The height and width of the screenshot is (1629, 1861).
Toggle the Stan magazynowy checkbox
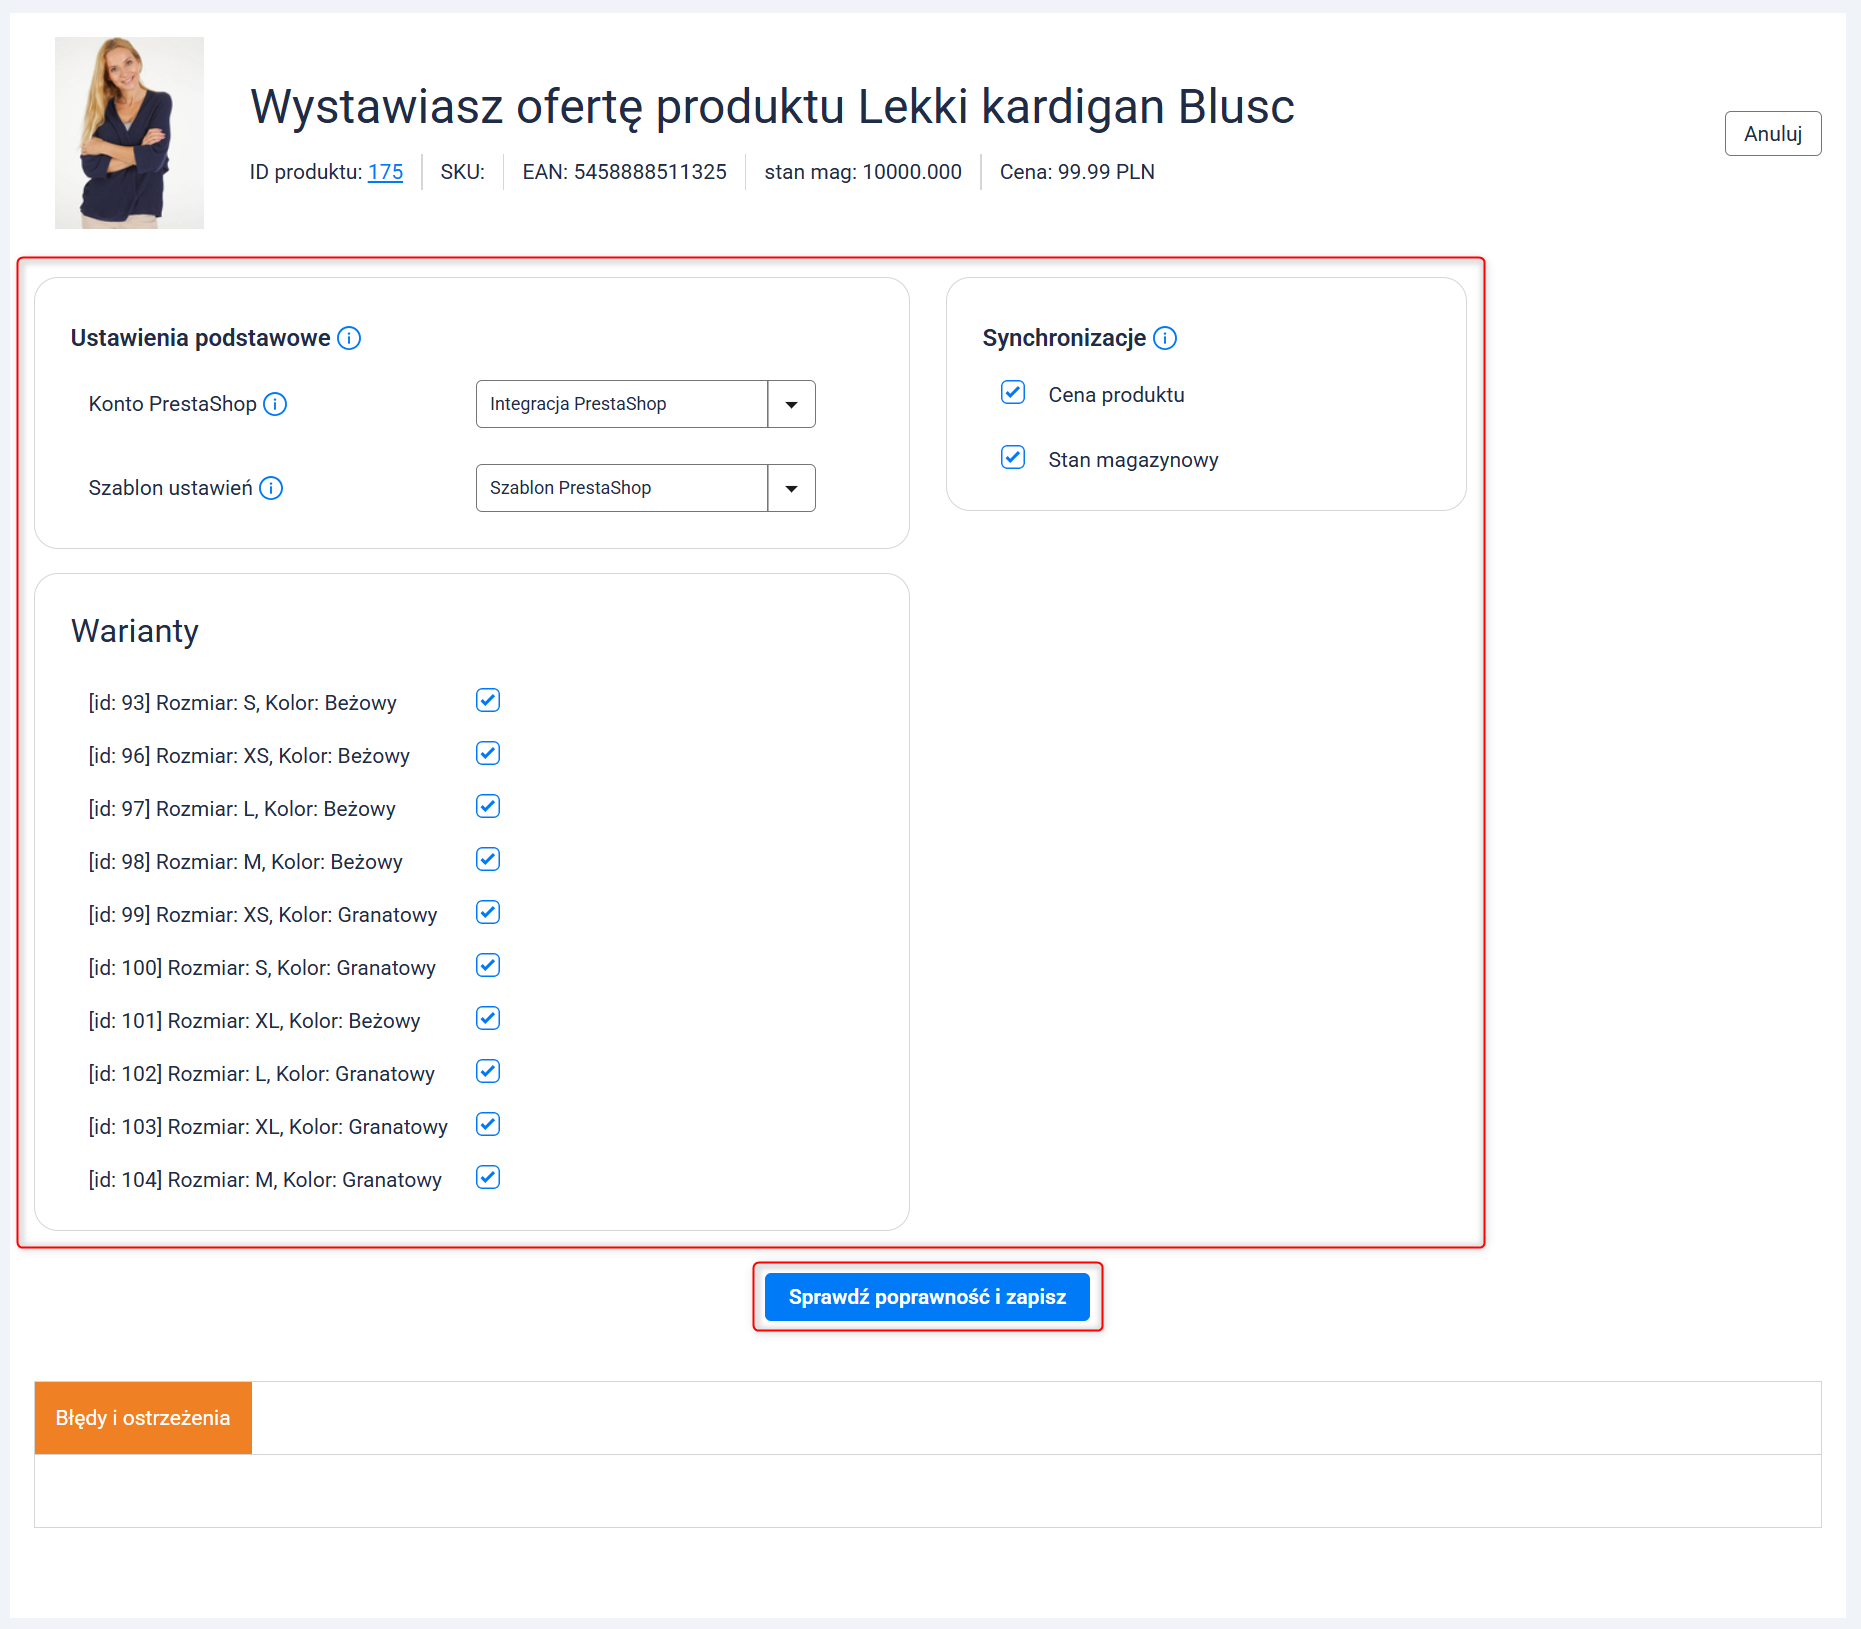click(x=1013, y=458)
